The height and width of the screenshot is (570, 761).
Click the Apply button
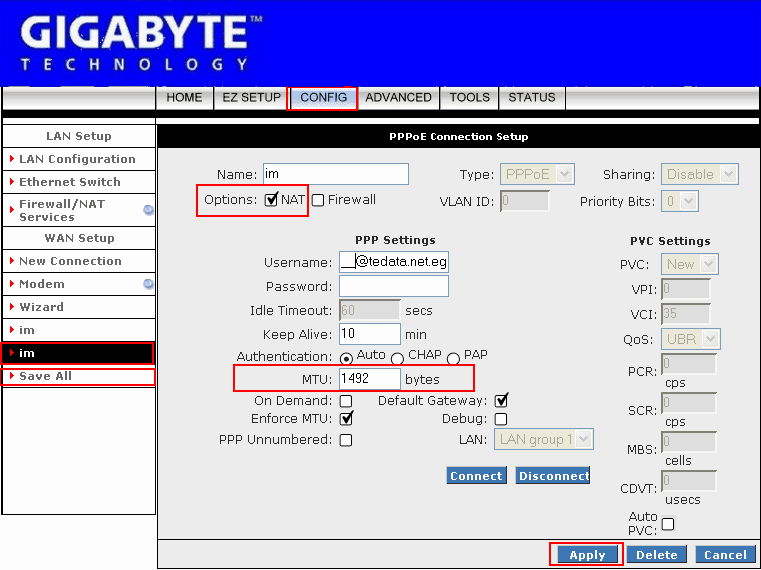(x=587, y=554)
